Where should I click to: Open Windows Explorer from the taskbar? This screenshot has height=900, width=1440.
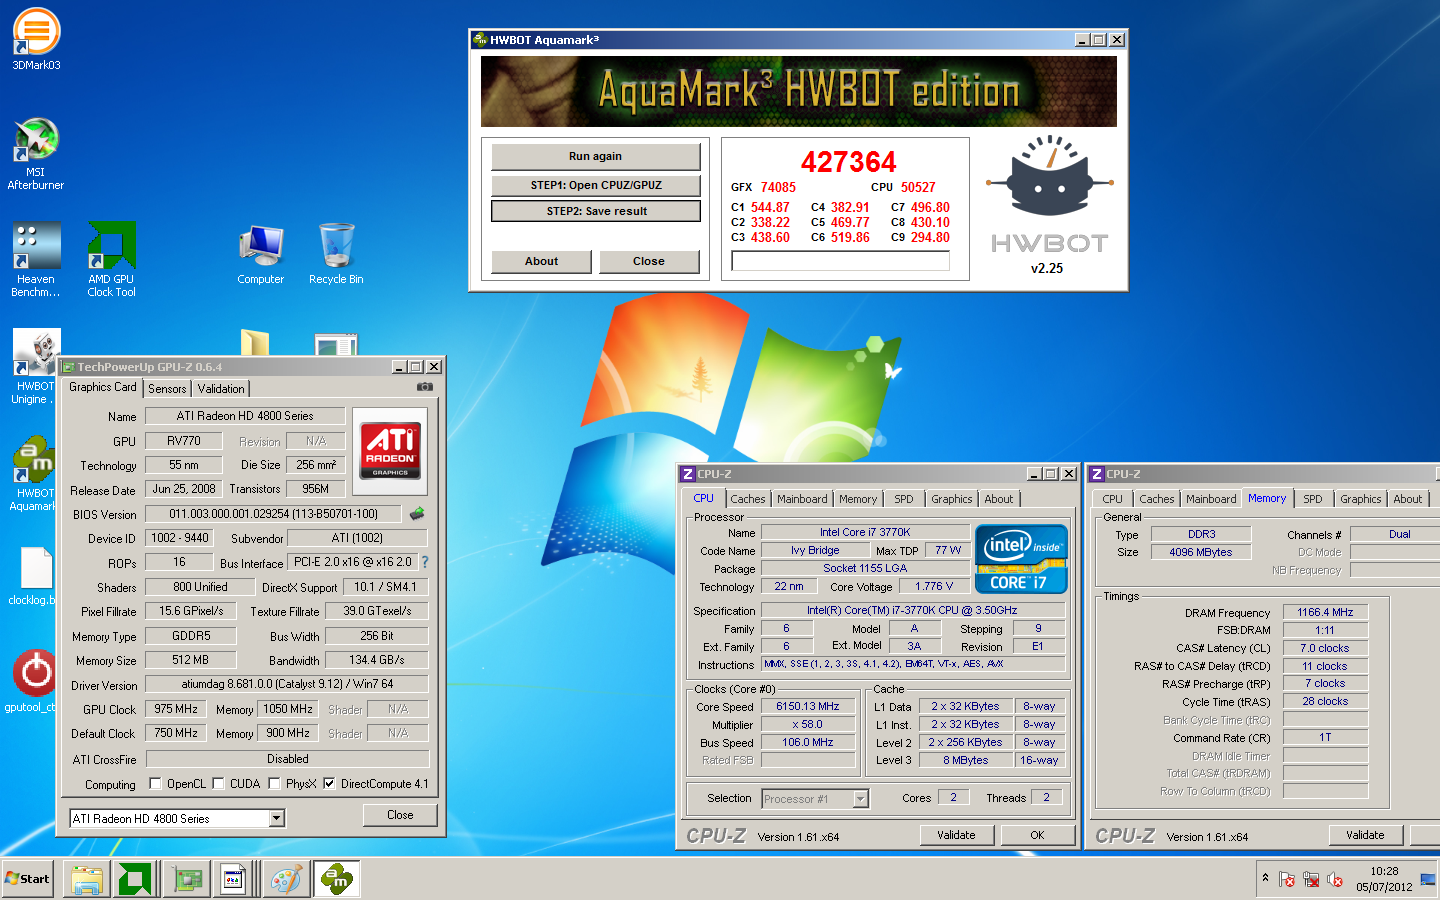(87, 880)
